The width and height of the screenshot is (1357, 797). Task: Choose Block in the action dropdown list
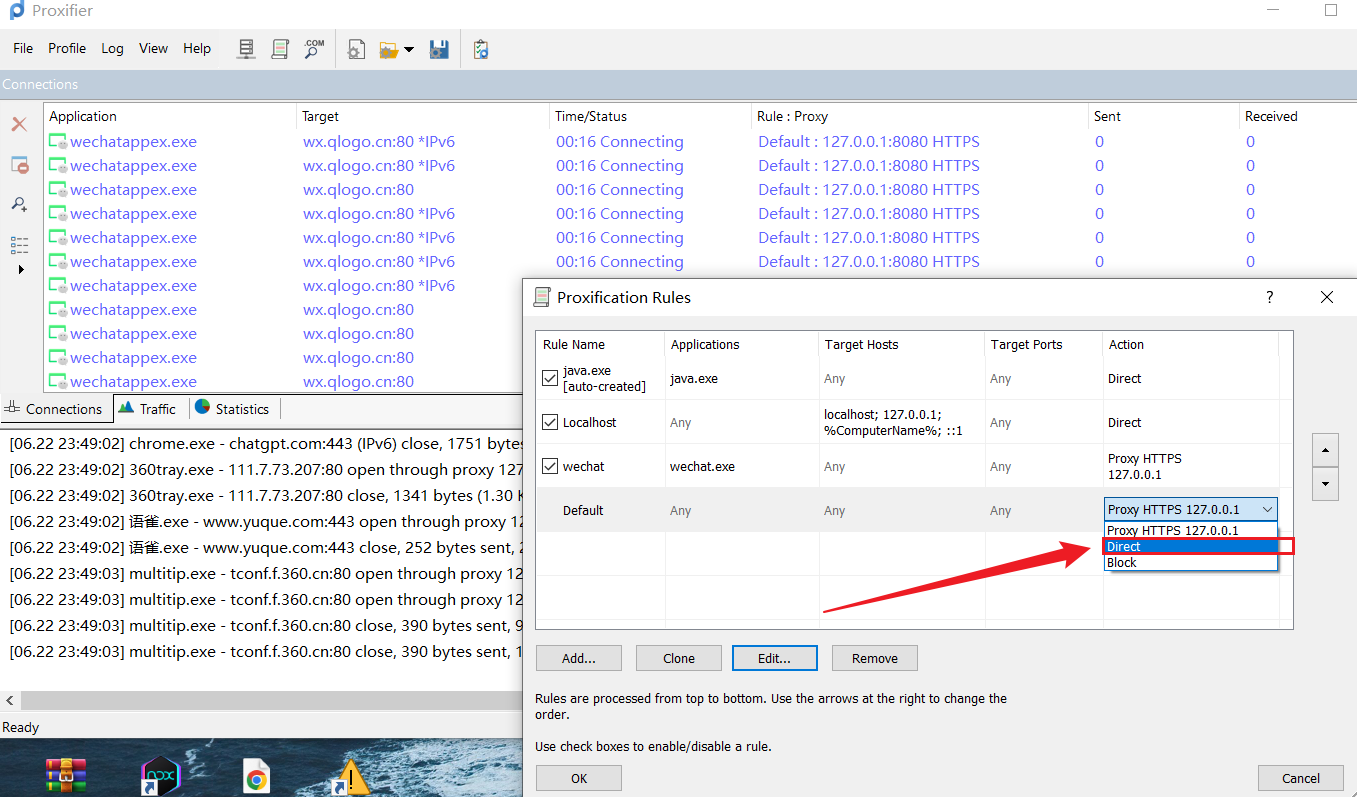click(x=1190, y=562)
